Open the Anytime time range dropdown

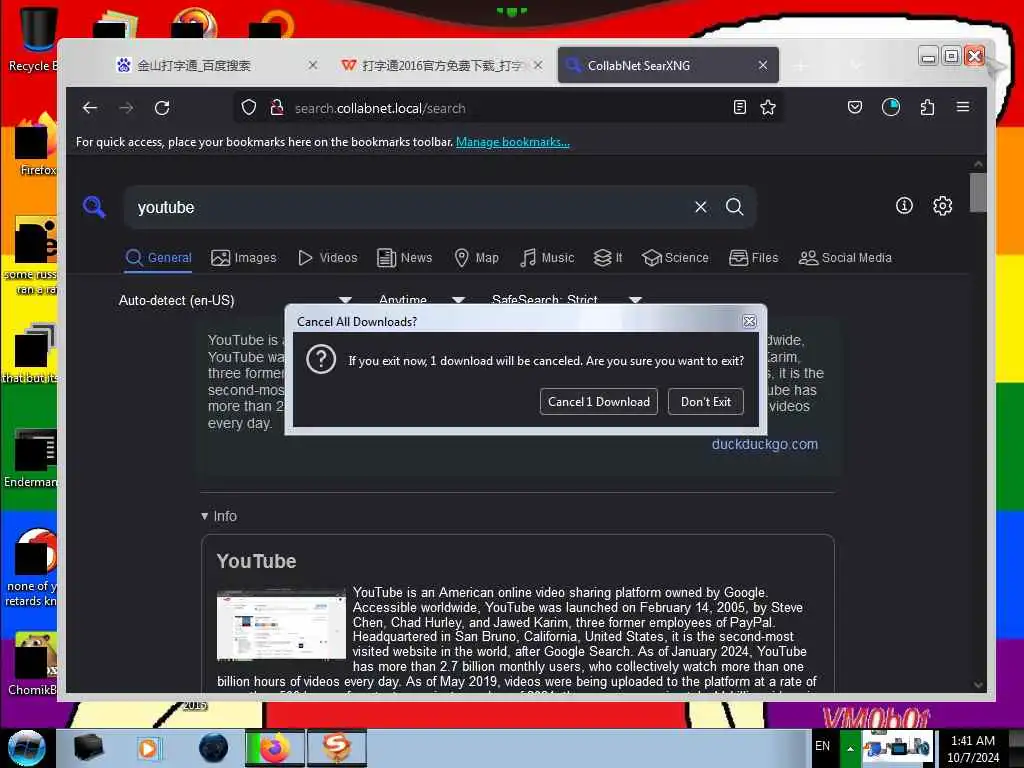(422, 300)
